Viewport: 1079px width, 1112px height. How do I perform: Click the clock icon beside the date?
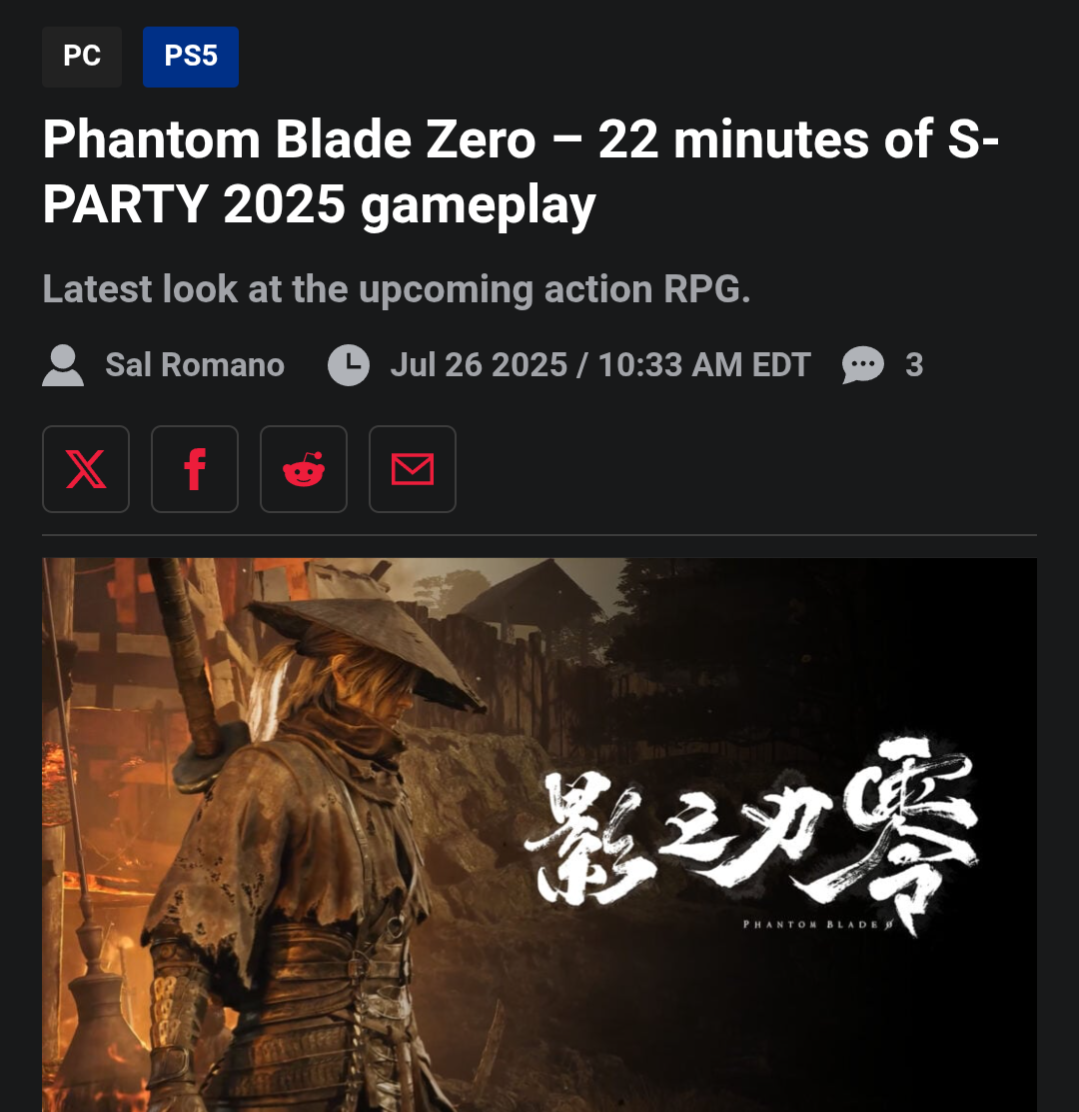(348, 365)
